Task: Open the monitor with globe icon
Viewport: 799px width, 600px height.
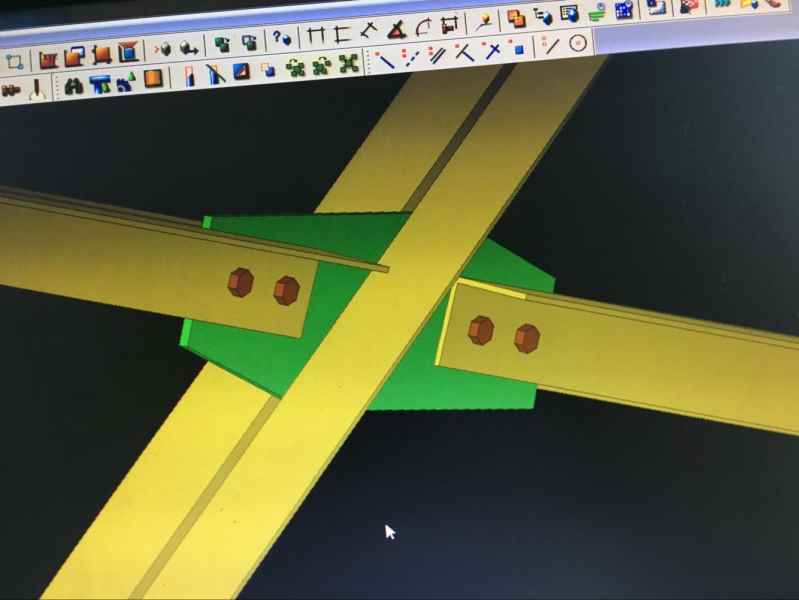Action: [569, 14]
